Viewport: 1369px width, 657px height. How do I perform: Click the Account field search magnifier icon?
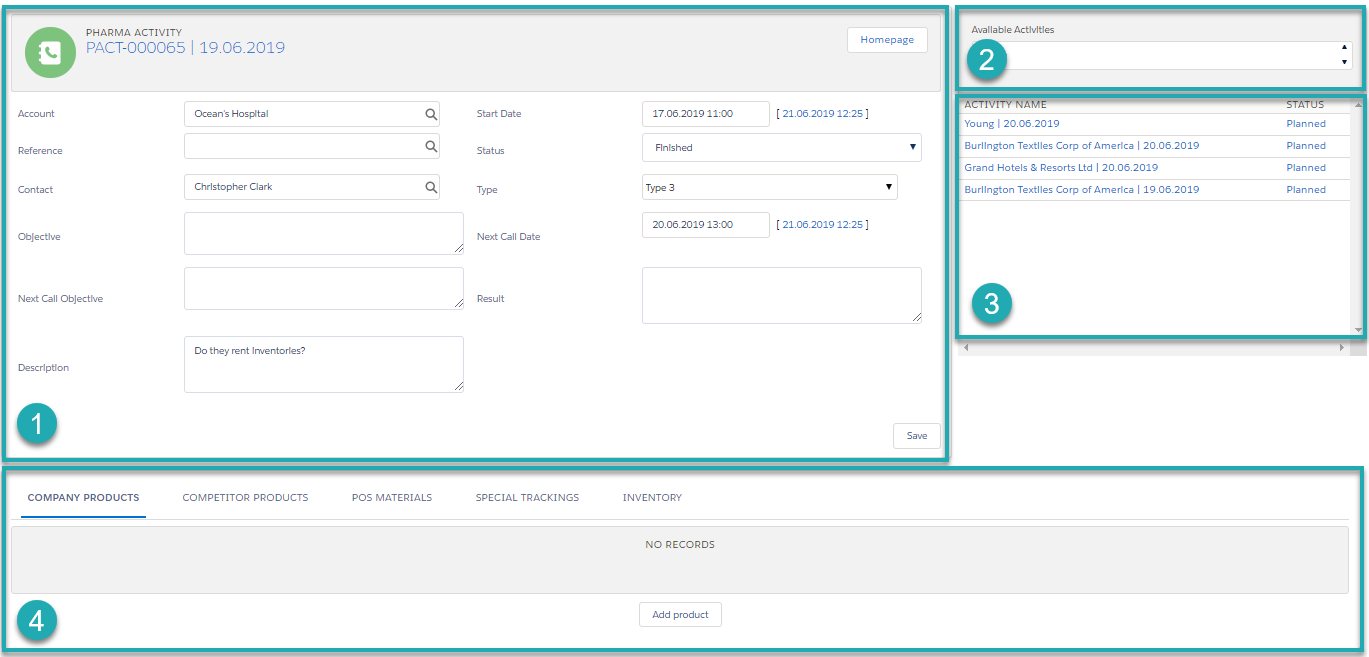pos(431,114)
